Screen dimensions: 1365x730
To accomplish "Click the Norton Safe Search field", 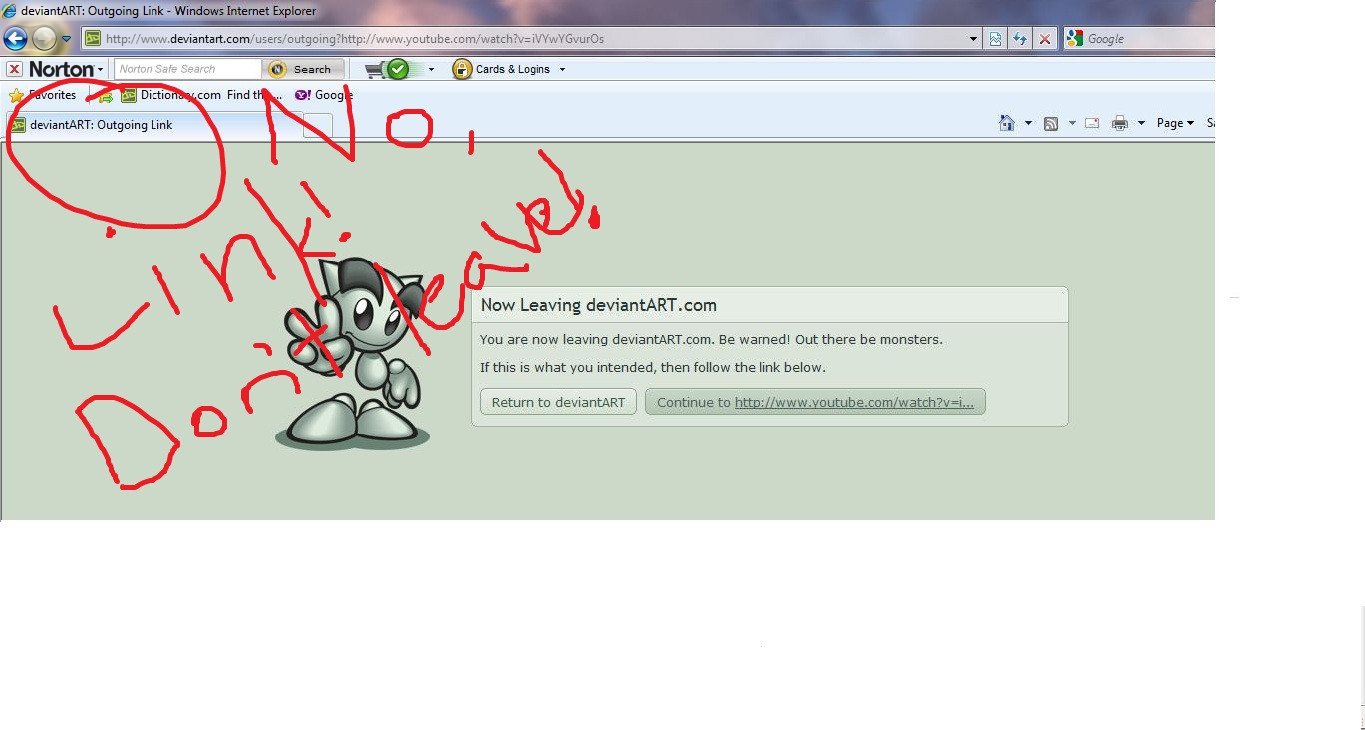I will pos(188,69).
